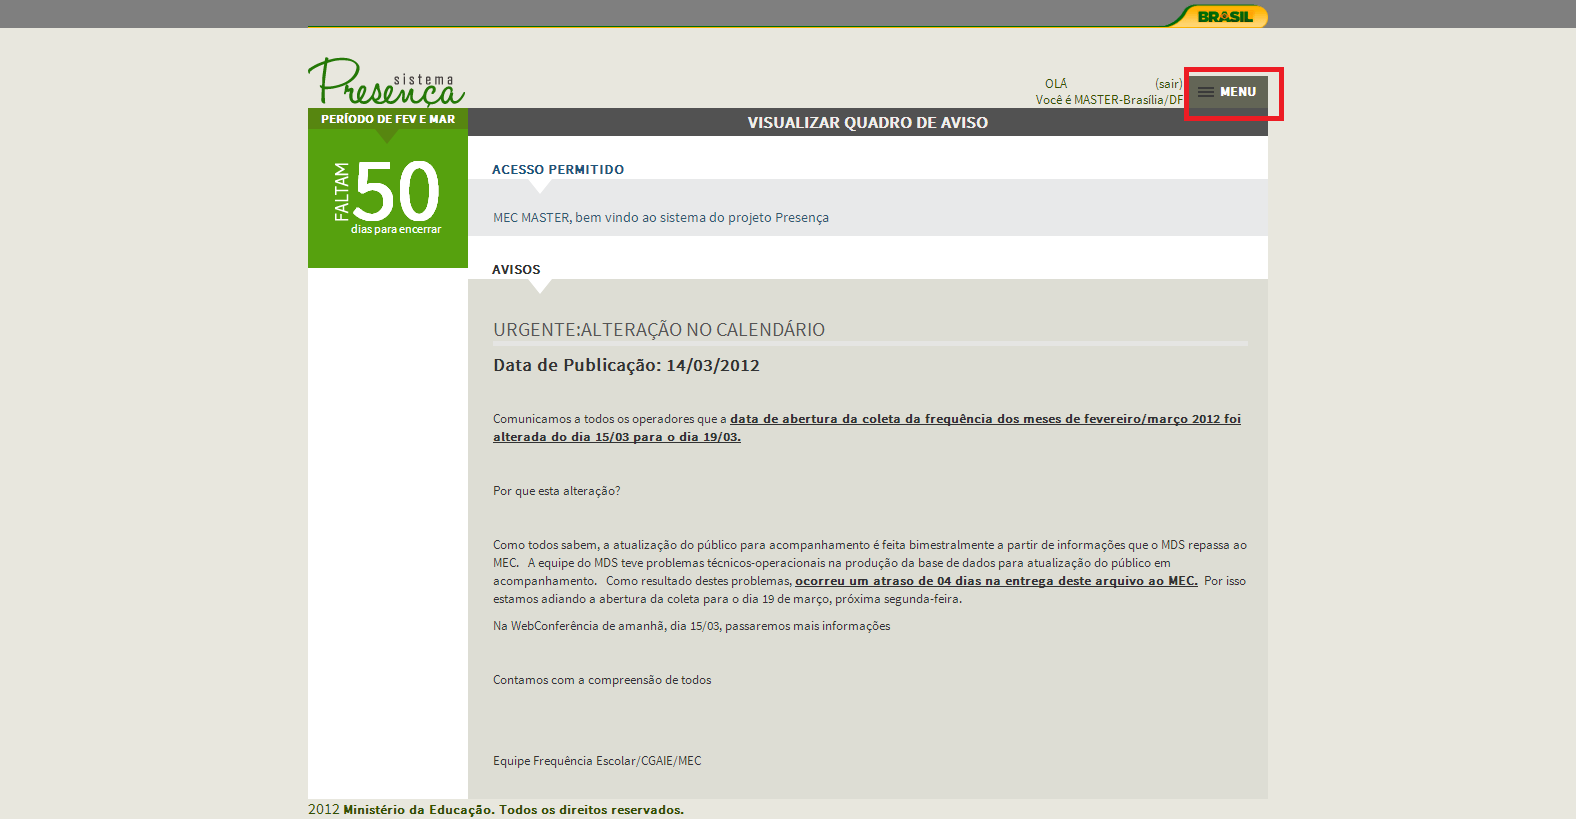Image resolution: width=1576 pixels, height=820 pixels.
Task: Click the '50 dias para encerrar' counter
Action: [x=388, y=198]
